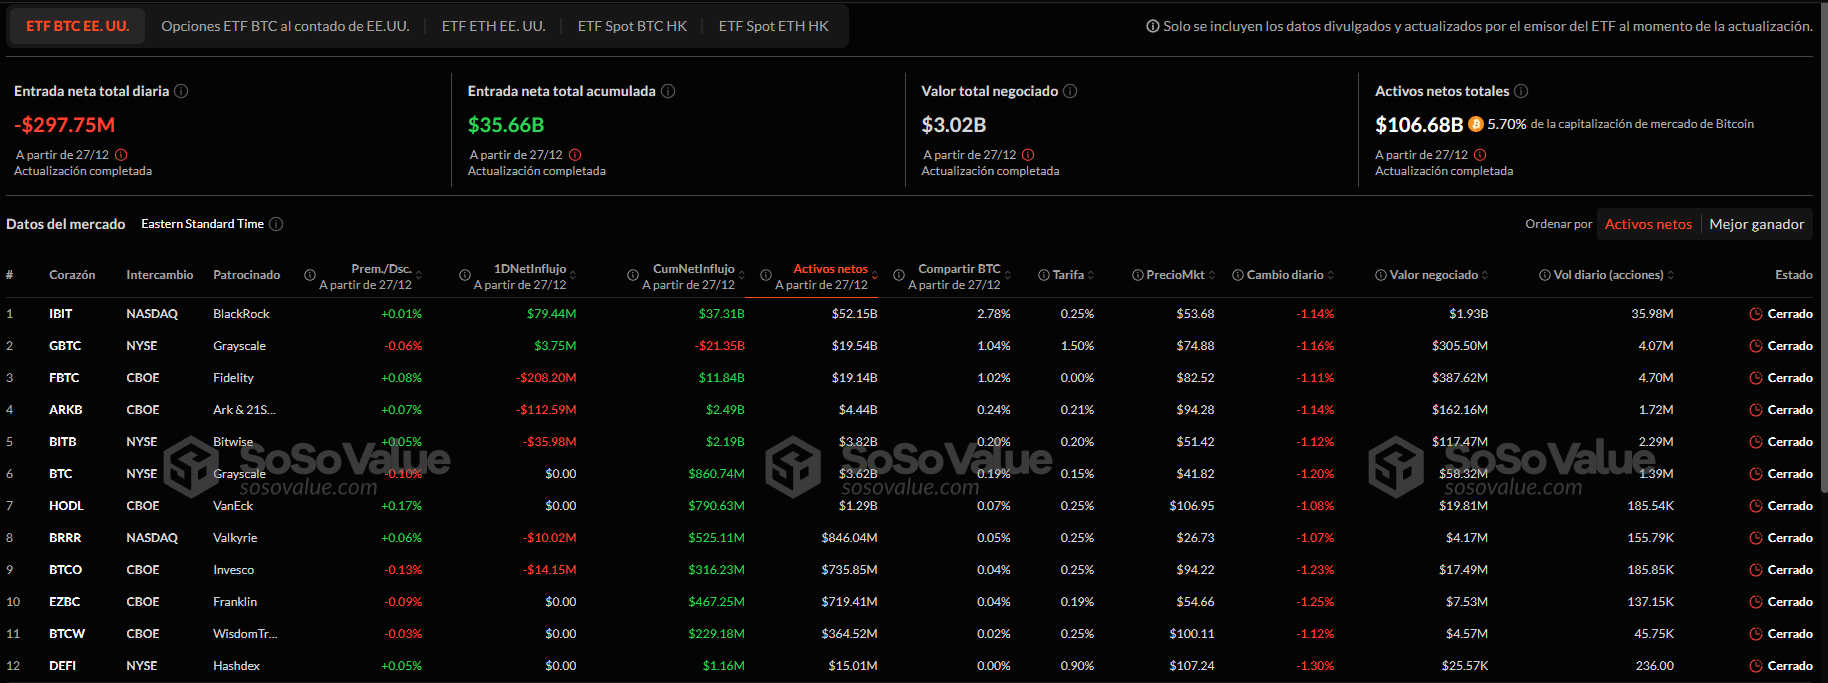The width and height of the screenshot is (1828, 683).
Task: Open GBTC ticker link
Action: click(x=65, y=346)
